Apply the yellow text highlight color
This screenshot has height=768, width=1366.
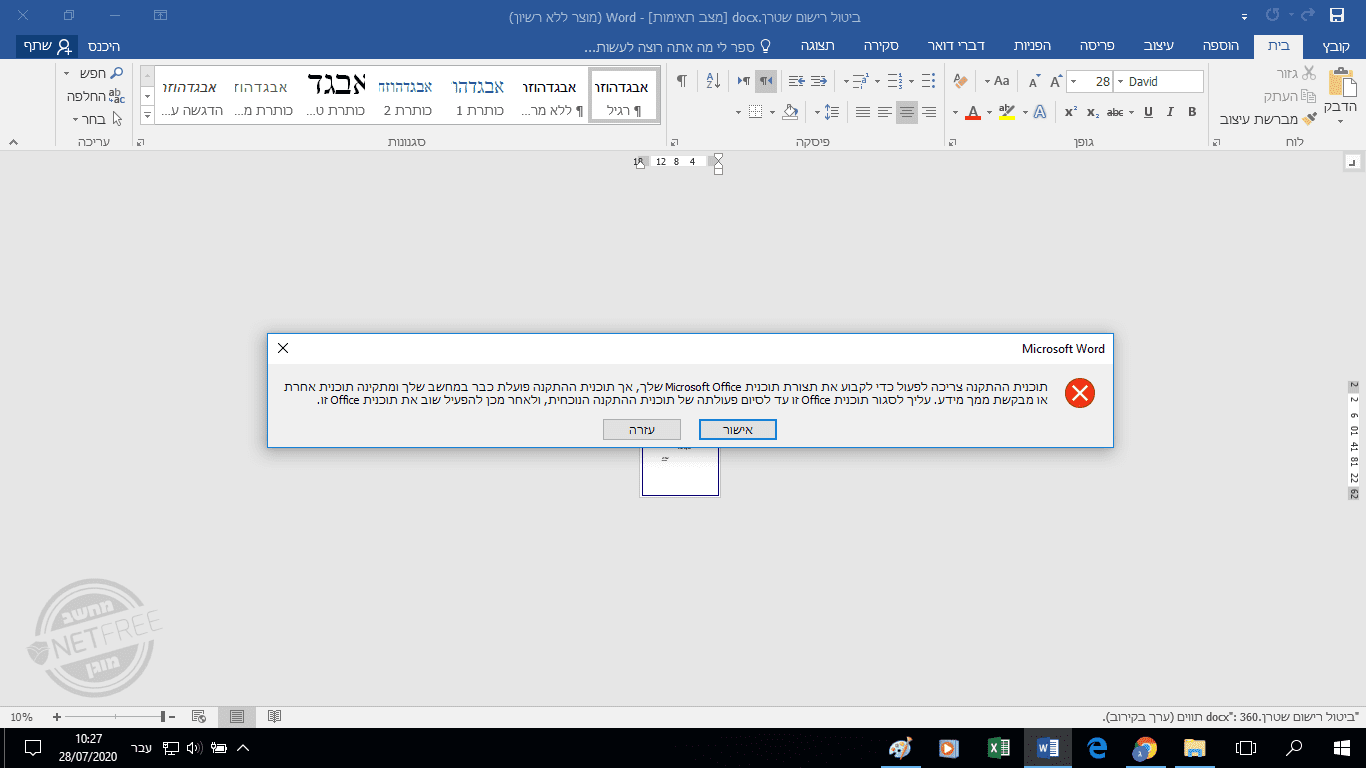point(1006,112)
